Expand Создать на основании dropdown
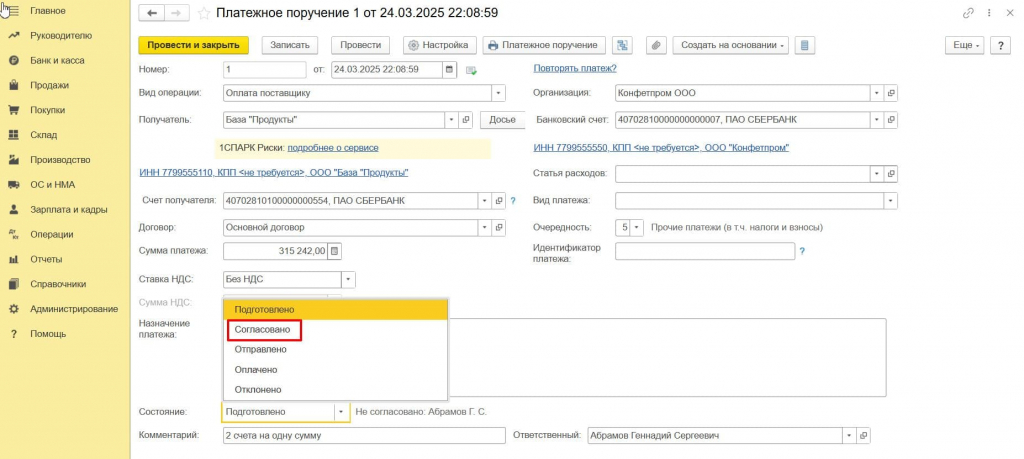Viewport: 1024px width, 459px height. 731,45
